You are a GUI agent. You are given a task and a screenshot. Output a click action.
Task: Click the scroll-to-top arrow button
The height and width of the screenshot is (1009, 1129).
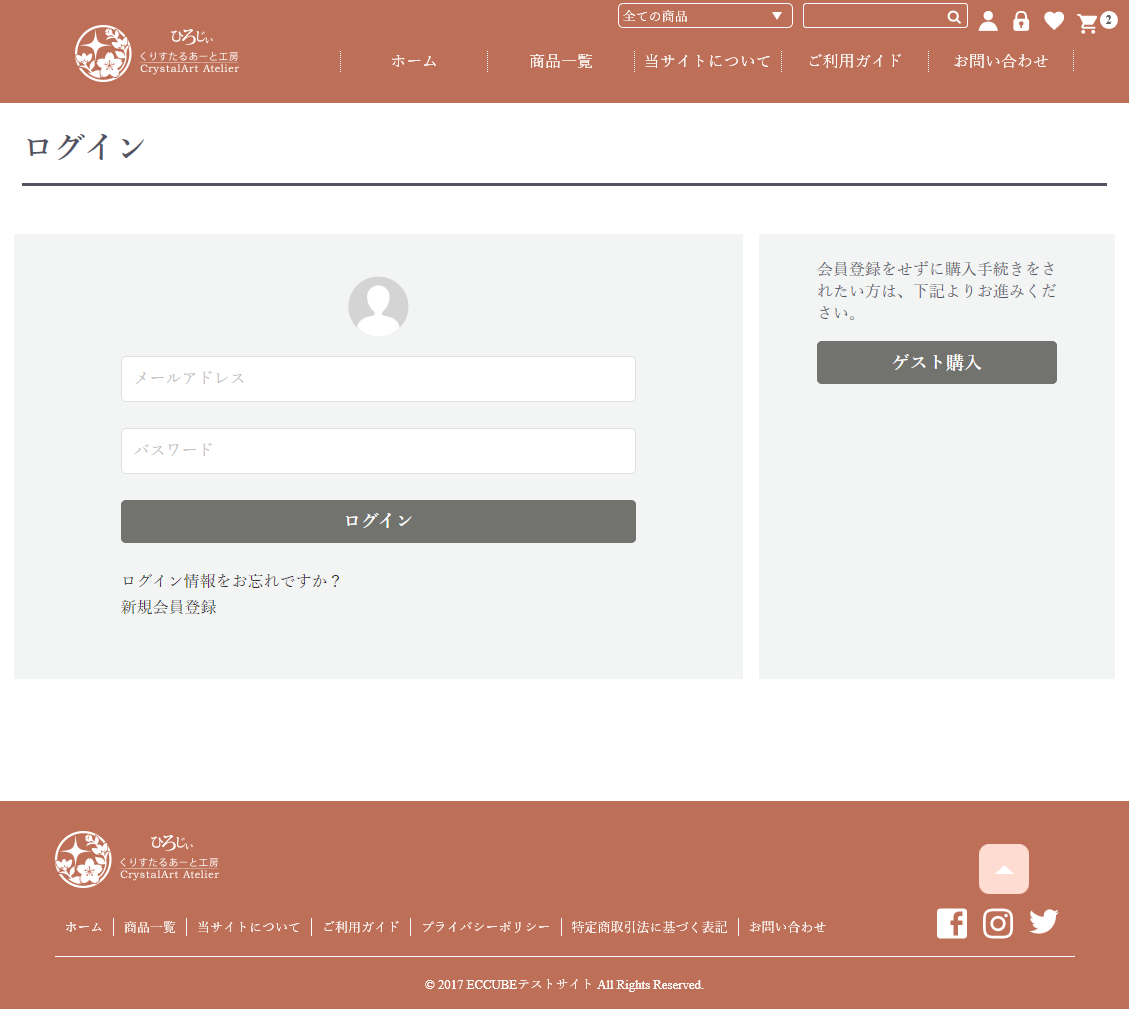pyautogui.click(x=1004, y=869)
